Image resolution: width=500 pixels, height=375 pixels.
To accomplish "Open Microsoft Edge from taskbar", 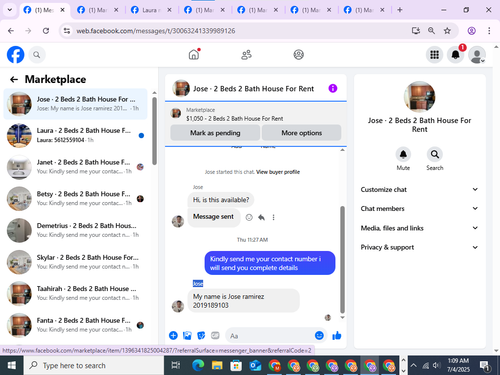I will [x=198, y=366].
